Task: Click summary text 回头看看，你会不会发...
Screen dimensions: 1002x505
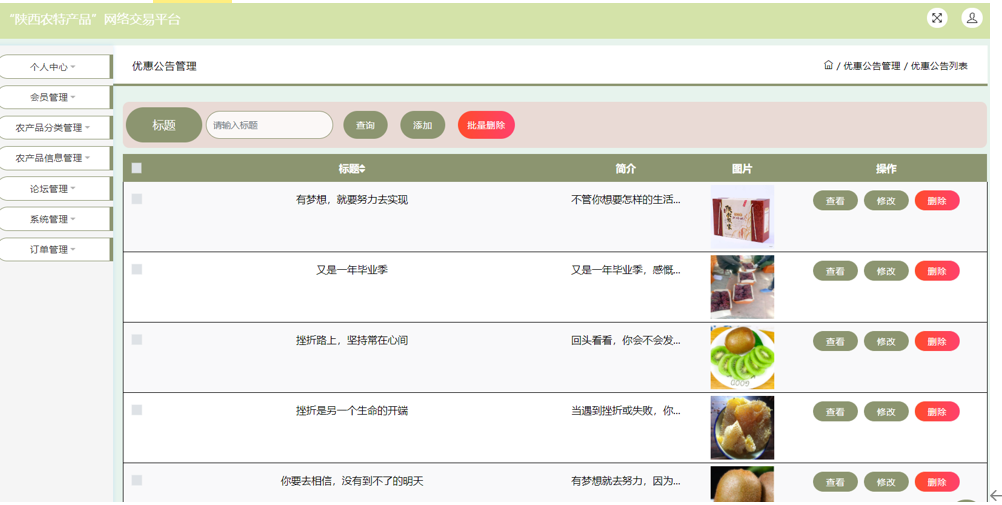Action: coord(626,341)
